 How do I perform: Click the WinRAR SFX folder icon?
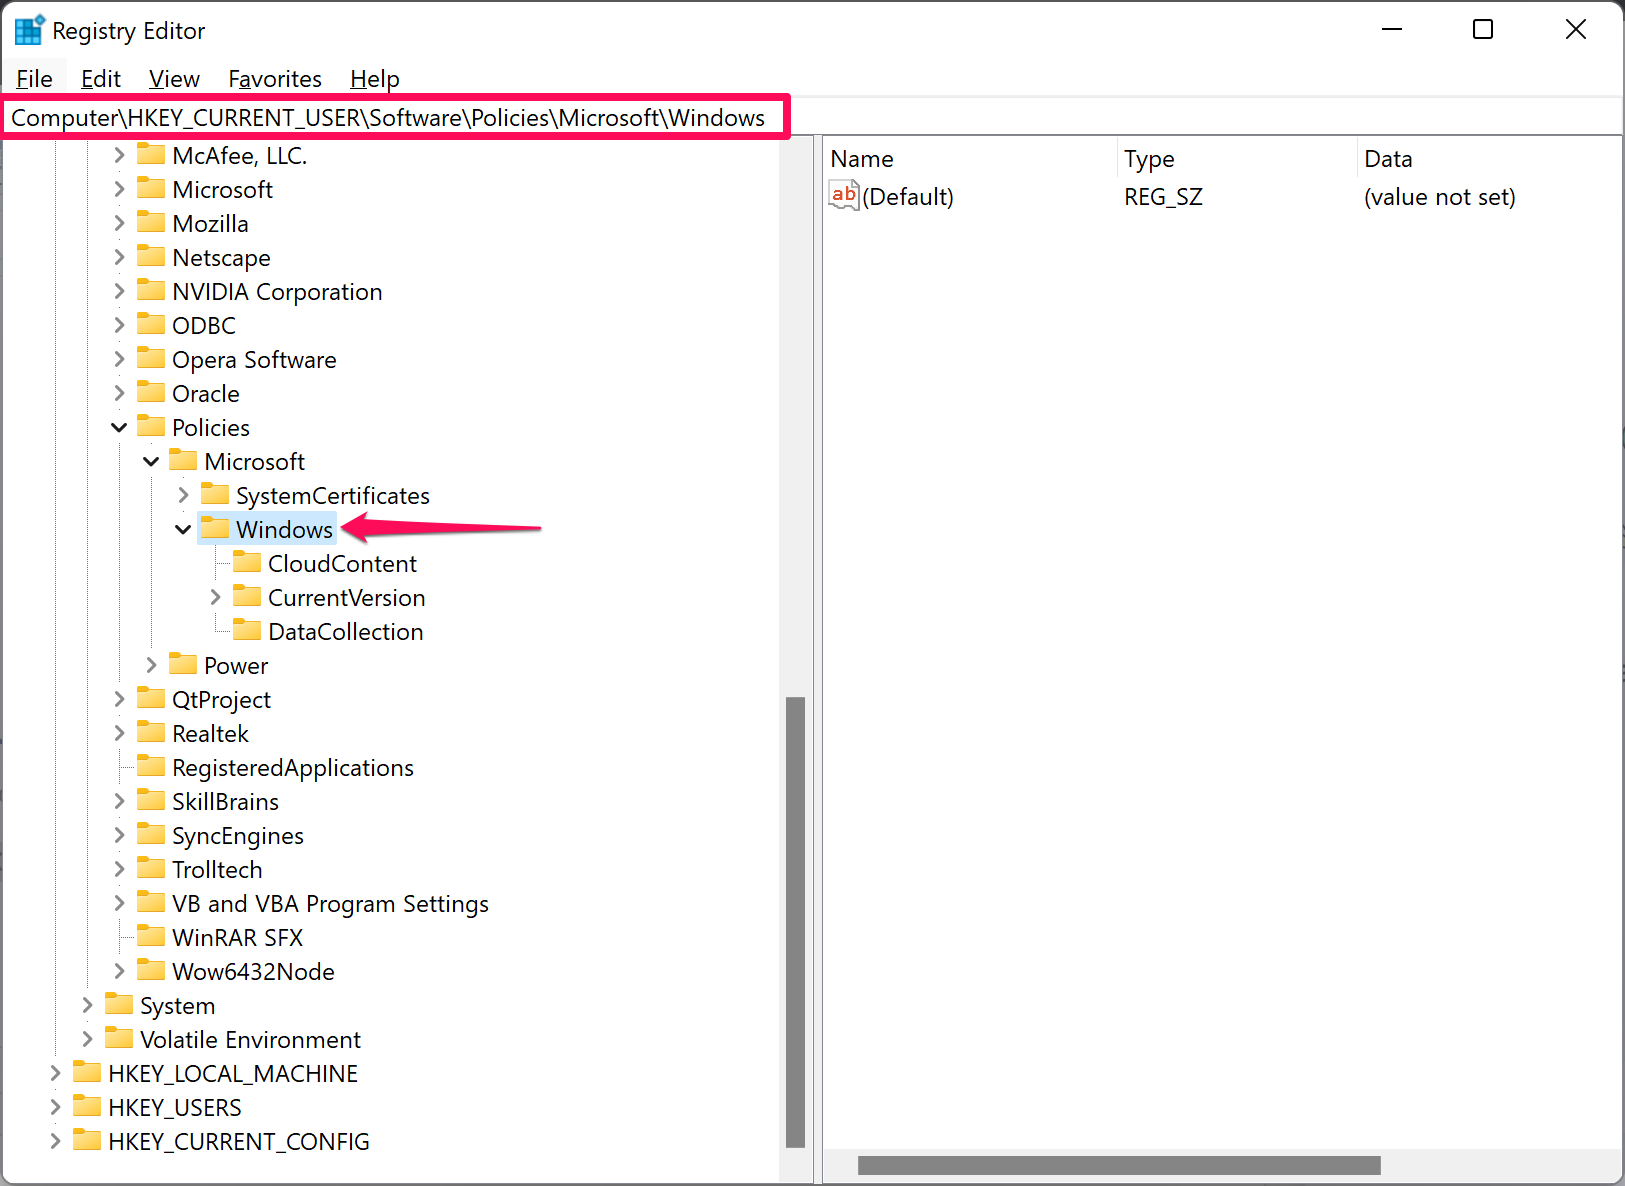tap(151, 936)
